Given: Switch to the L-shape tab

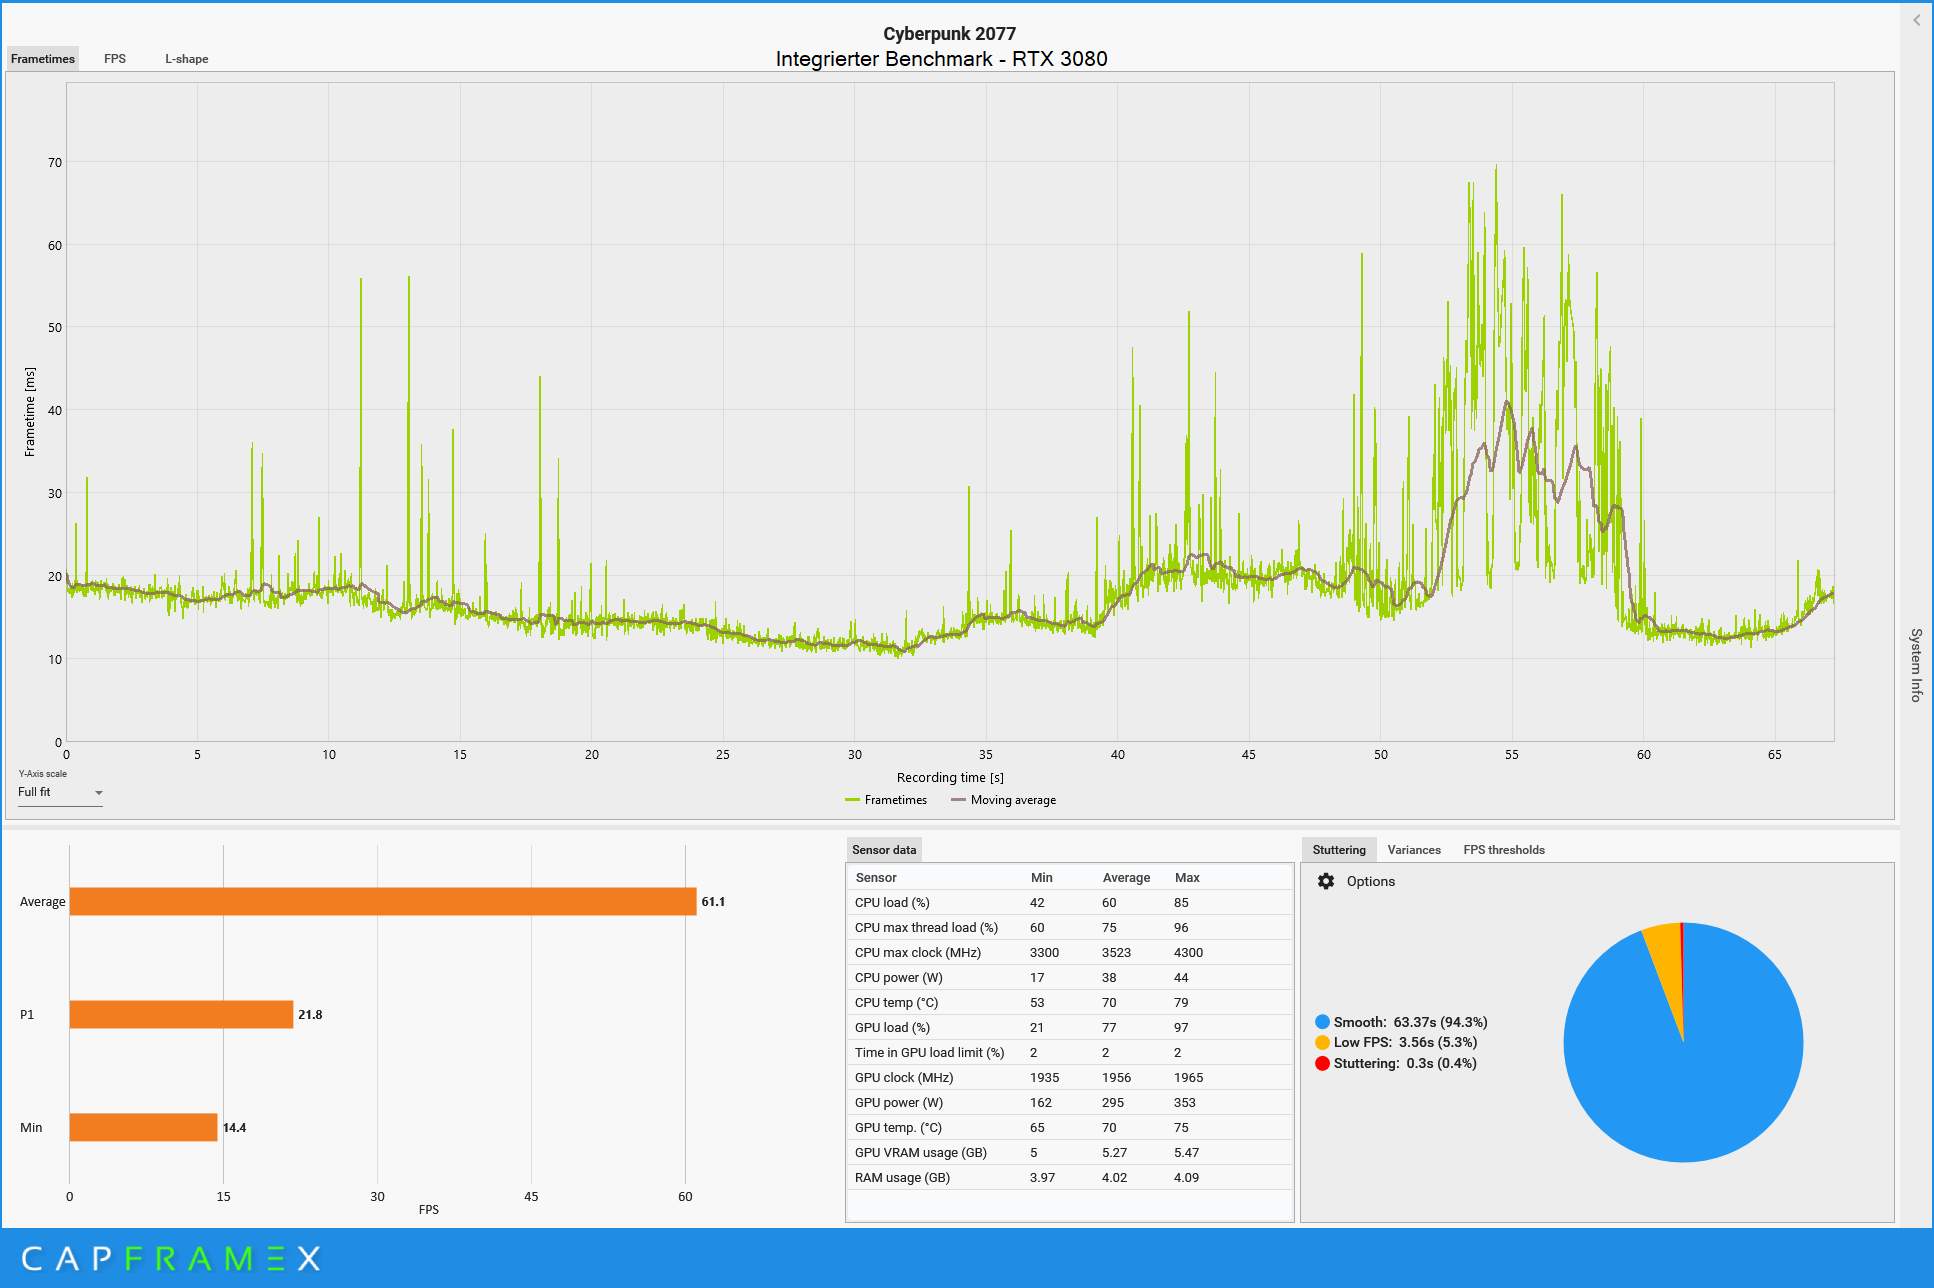Looking at the screenshot, I should pos(187,59).
